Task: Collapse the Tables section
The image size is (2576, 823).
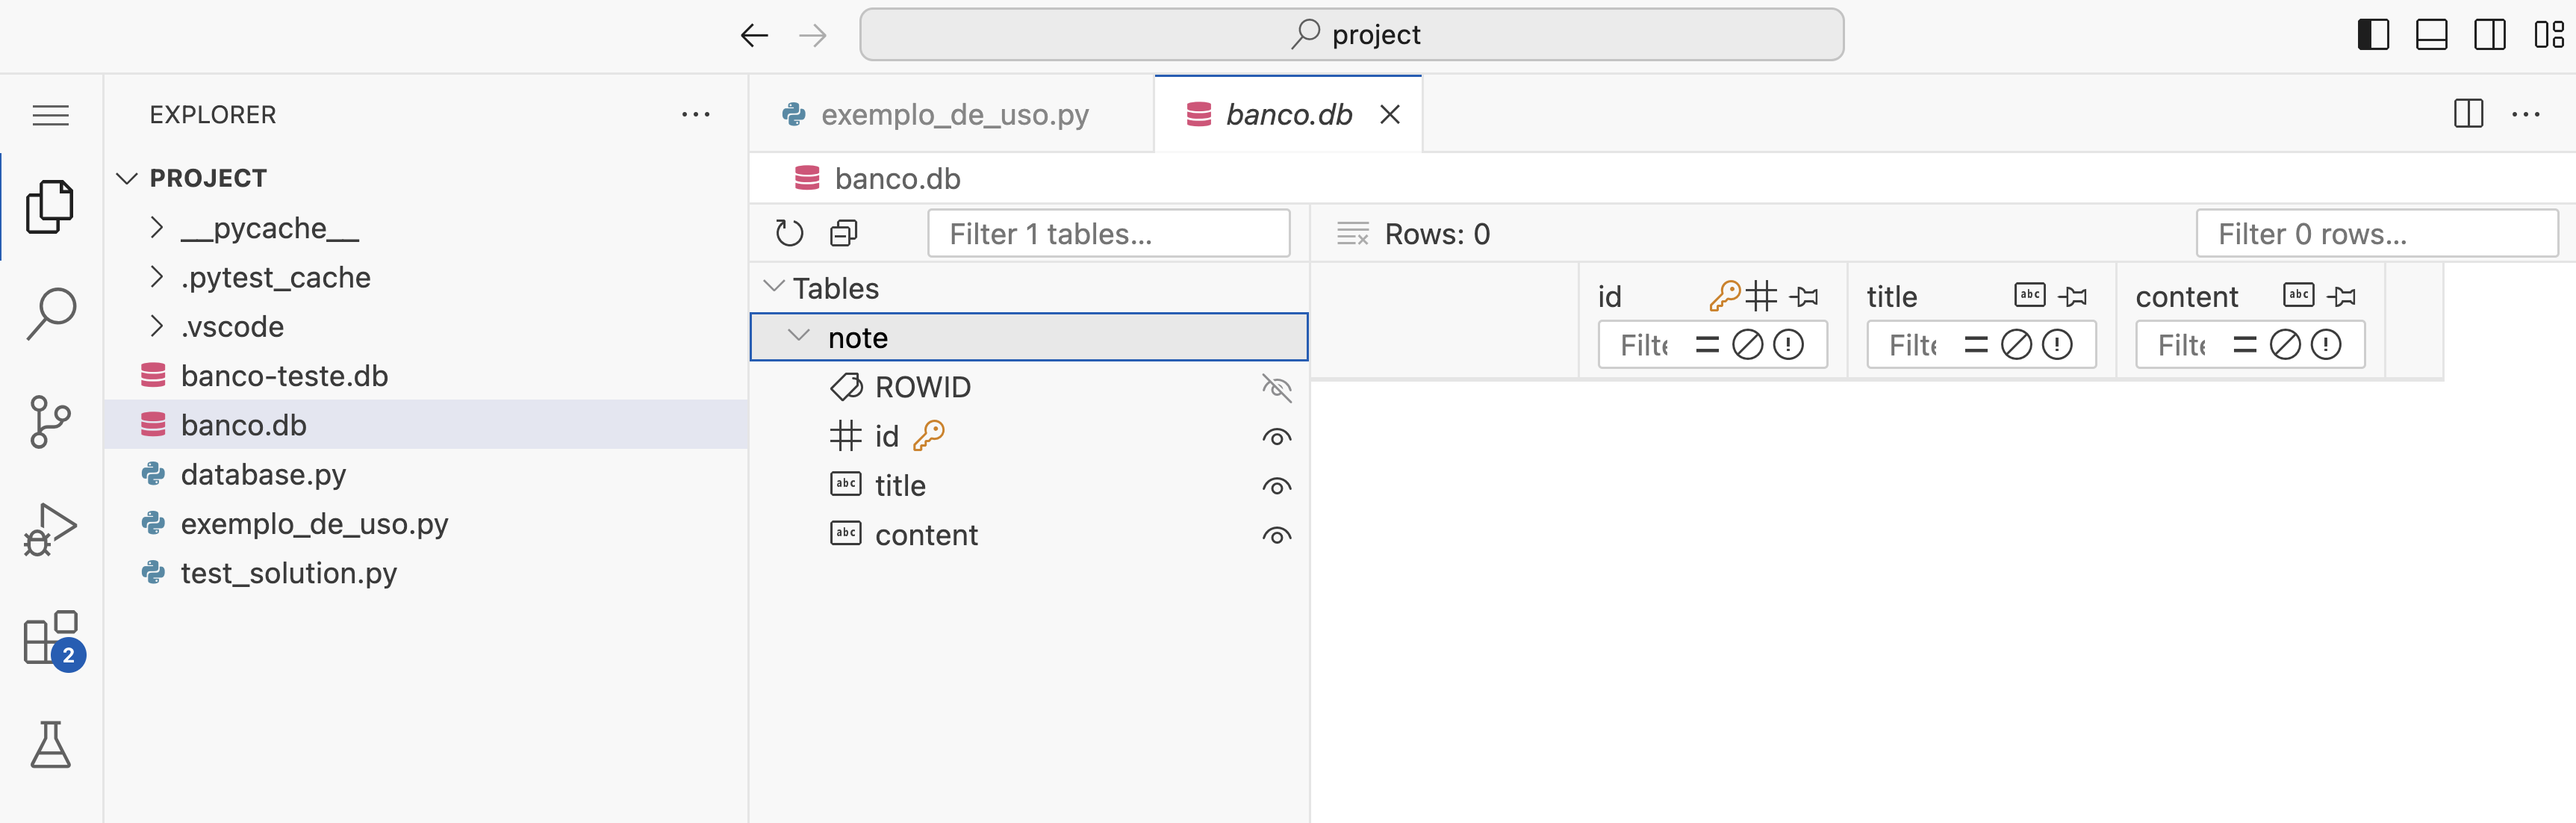Action: pyautogui.click(x=773, y=288)
